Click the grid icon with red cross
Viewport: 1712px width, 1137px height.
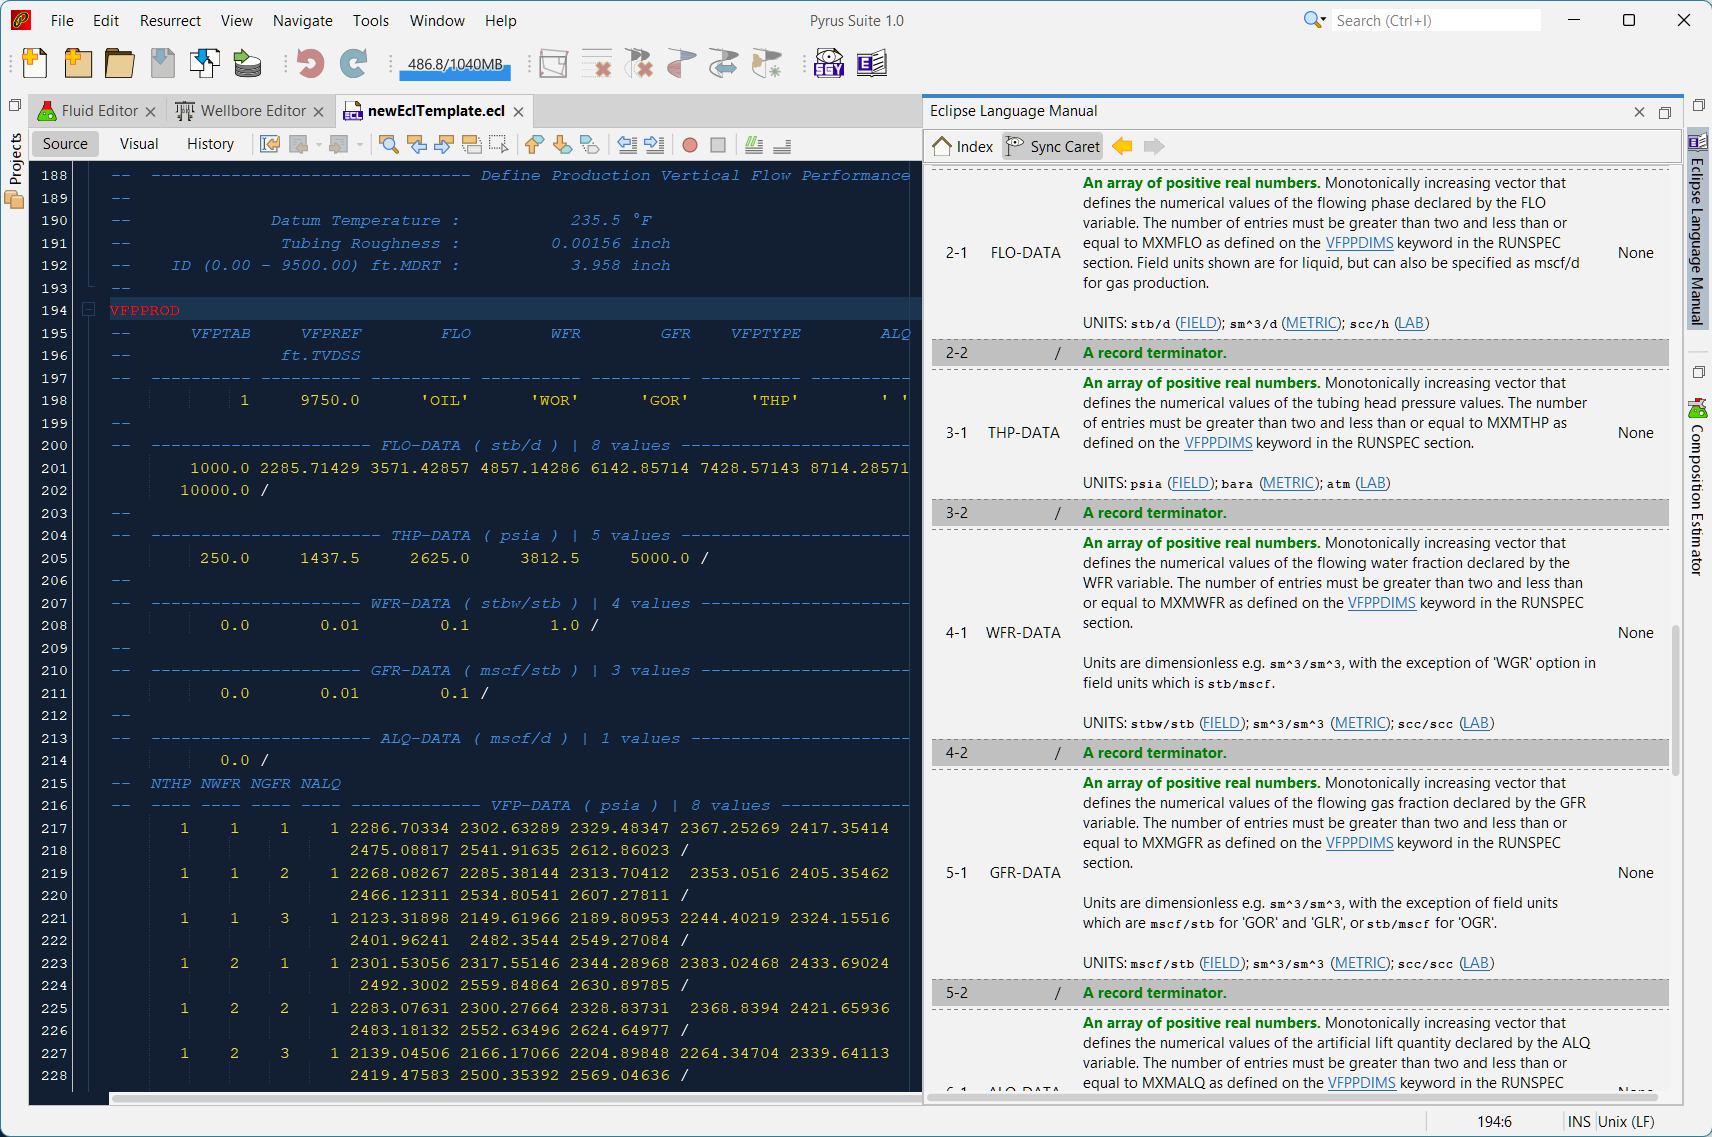tap(596, 63)
